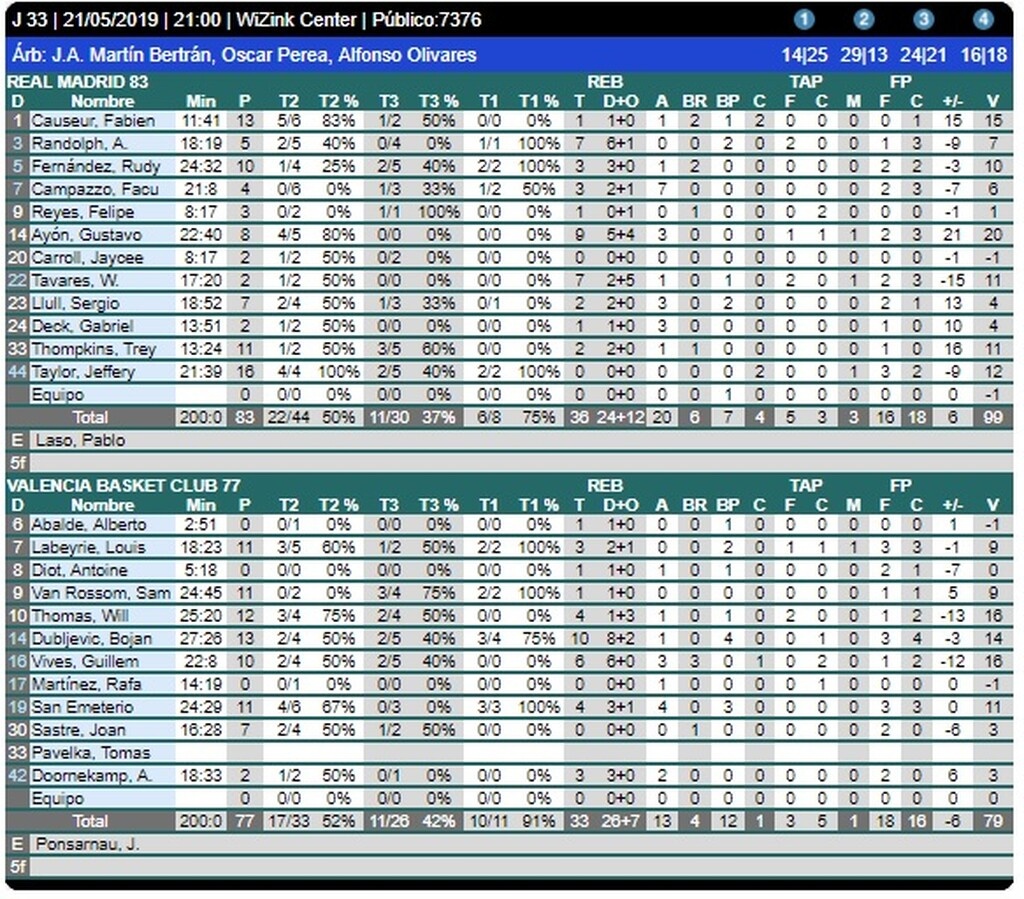Click Valencia total points cell 77
Screen dimensions: 1024x899
[x=245, y=821]
